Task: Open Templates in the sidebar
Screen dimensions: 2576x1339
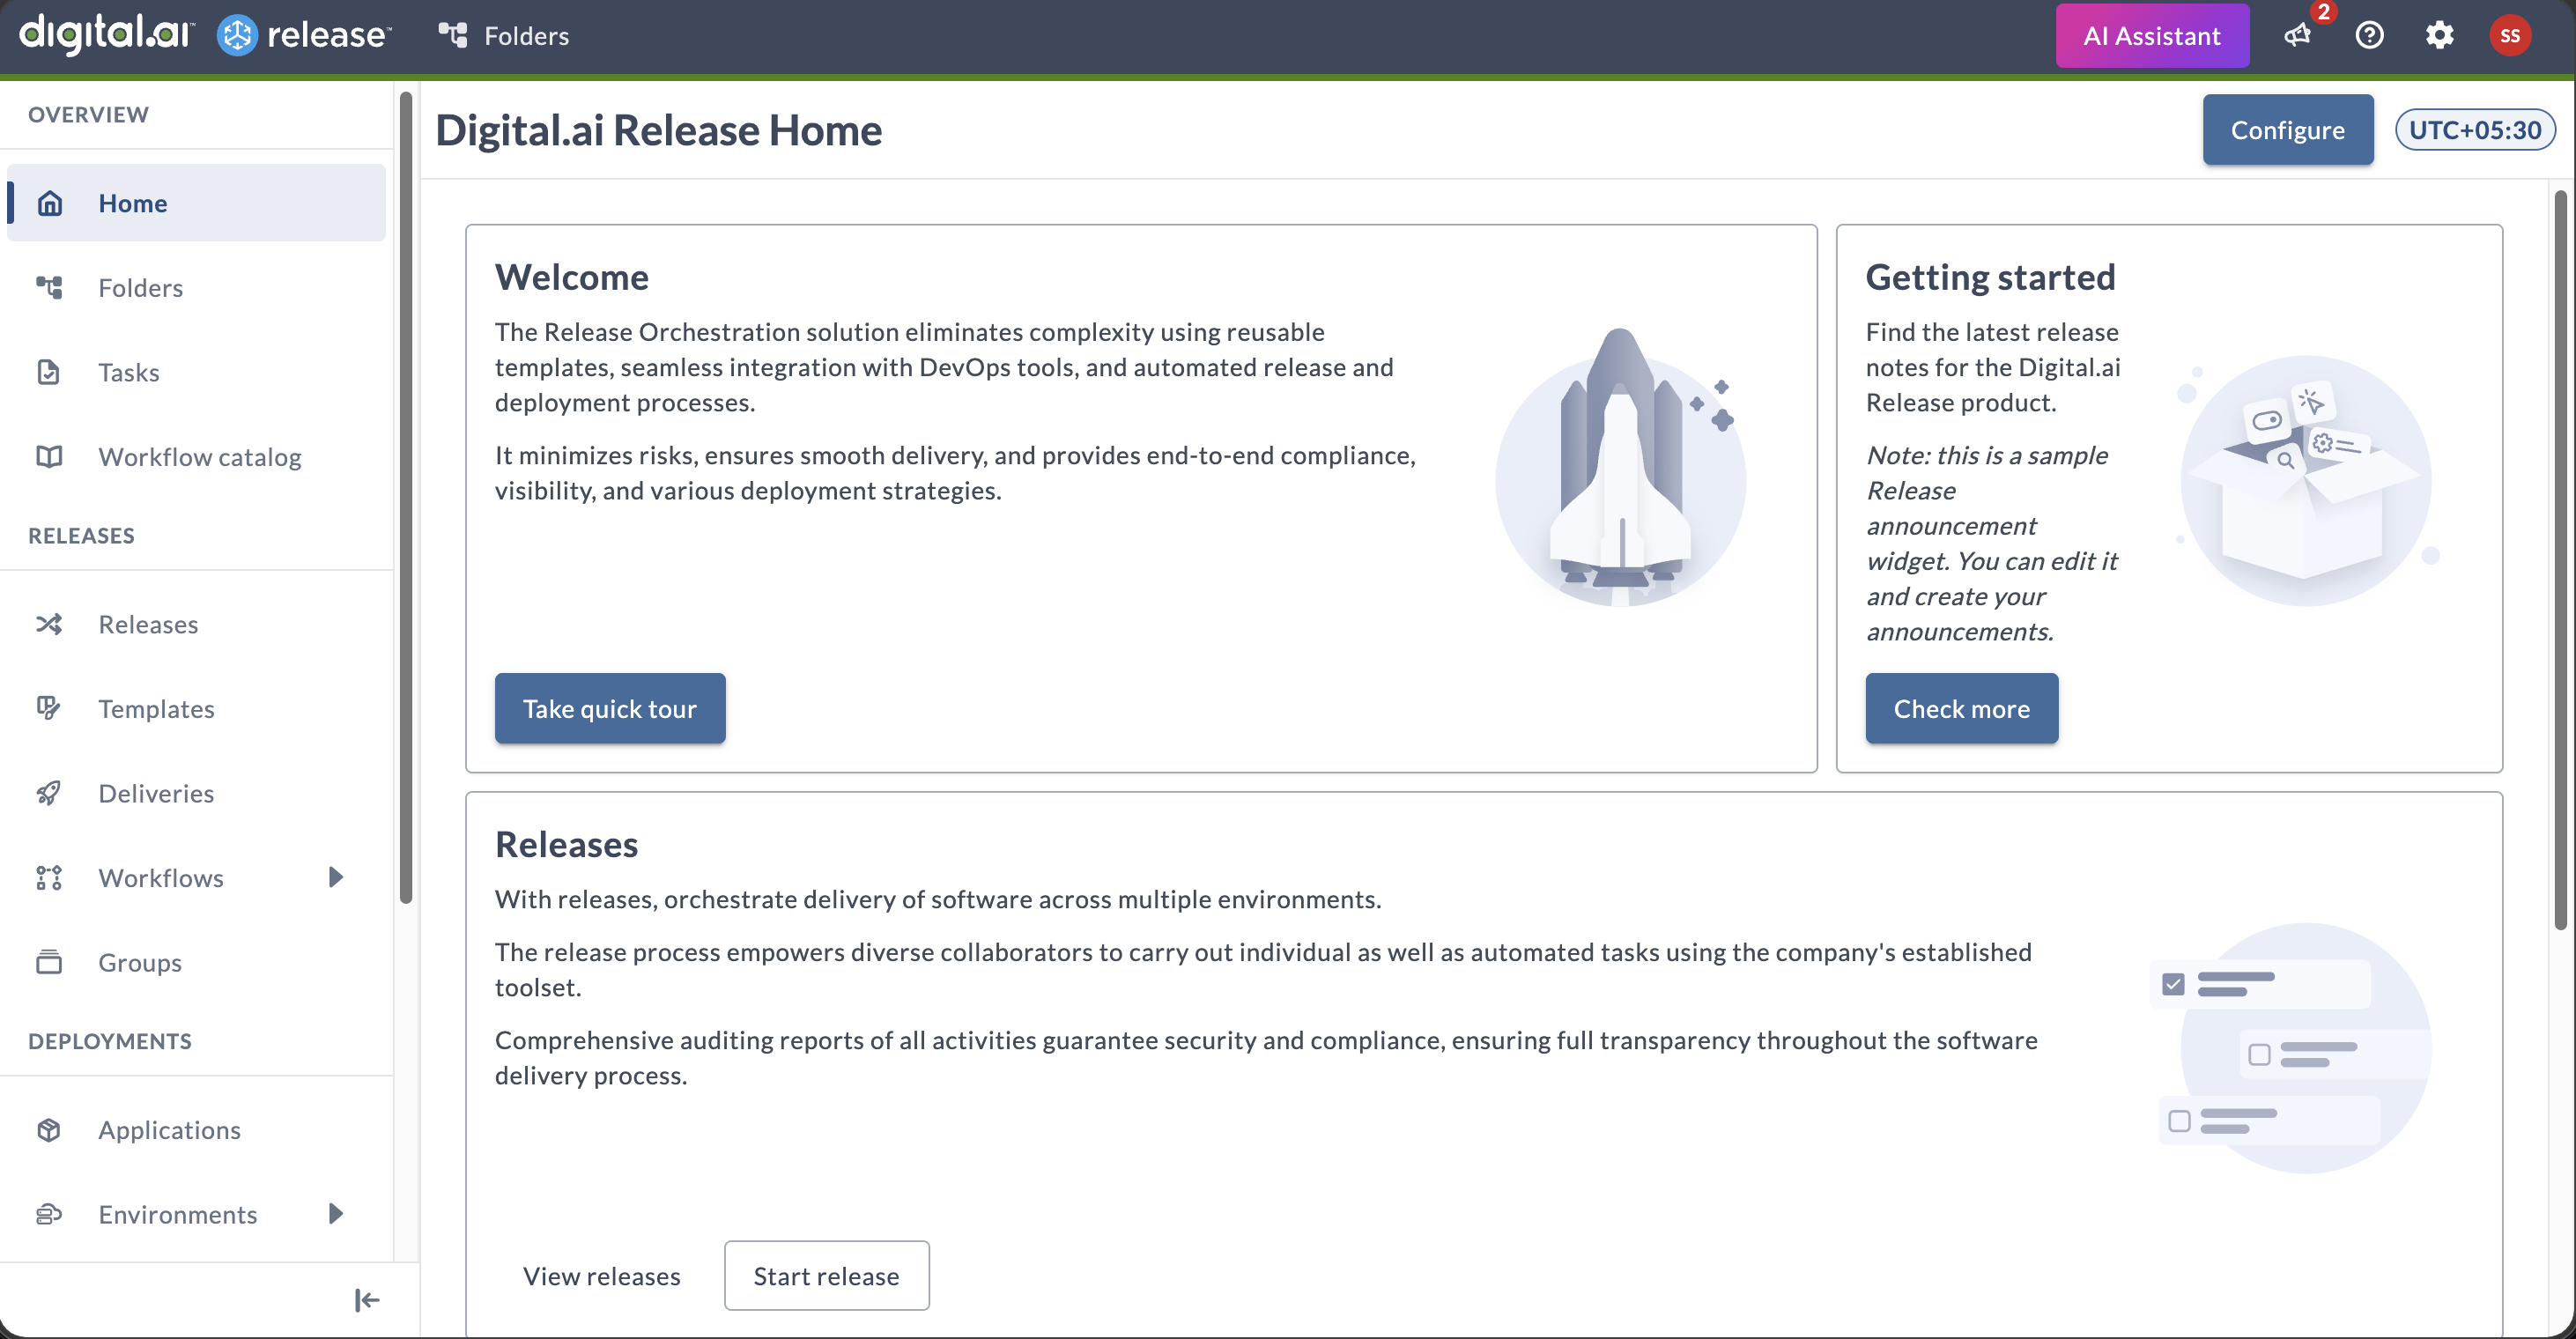Action: [x=196, y=708]
